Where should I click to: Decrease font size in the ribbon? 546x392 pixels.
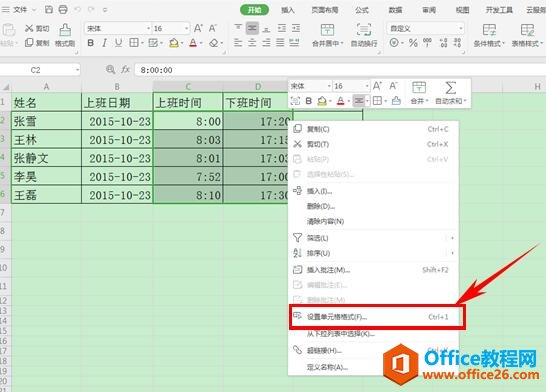point(213,28)
